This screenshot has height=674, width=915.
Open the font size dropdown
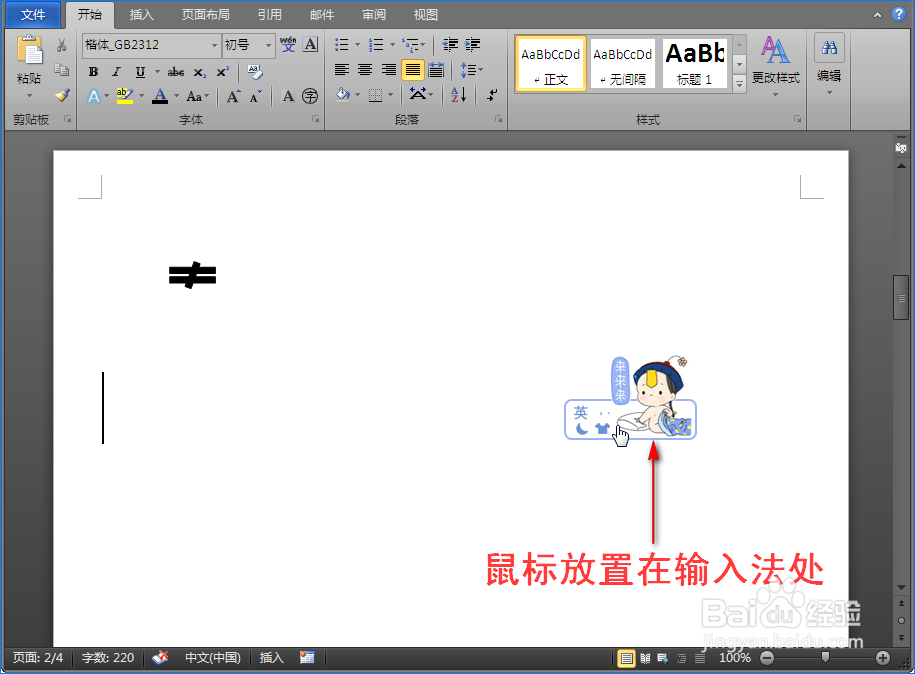click(x=268, y=44)
